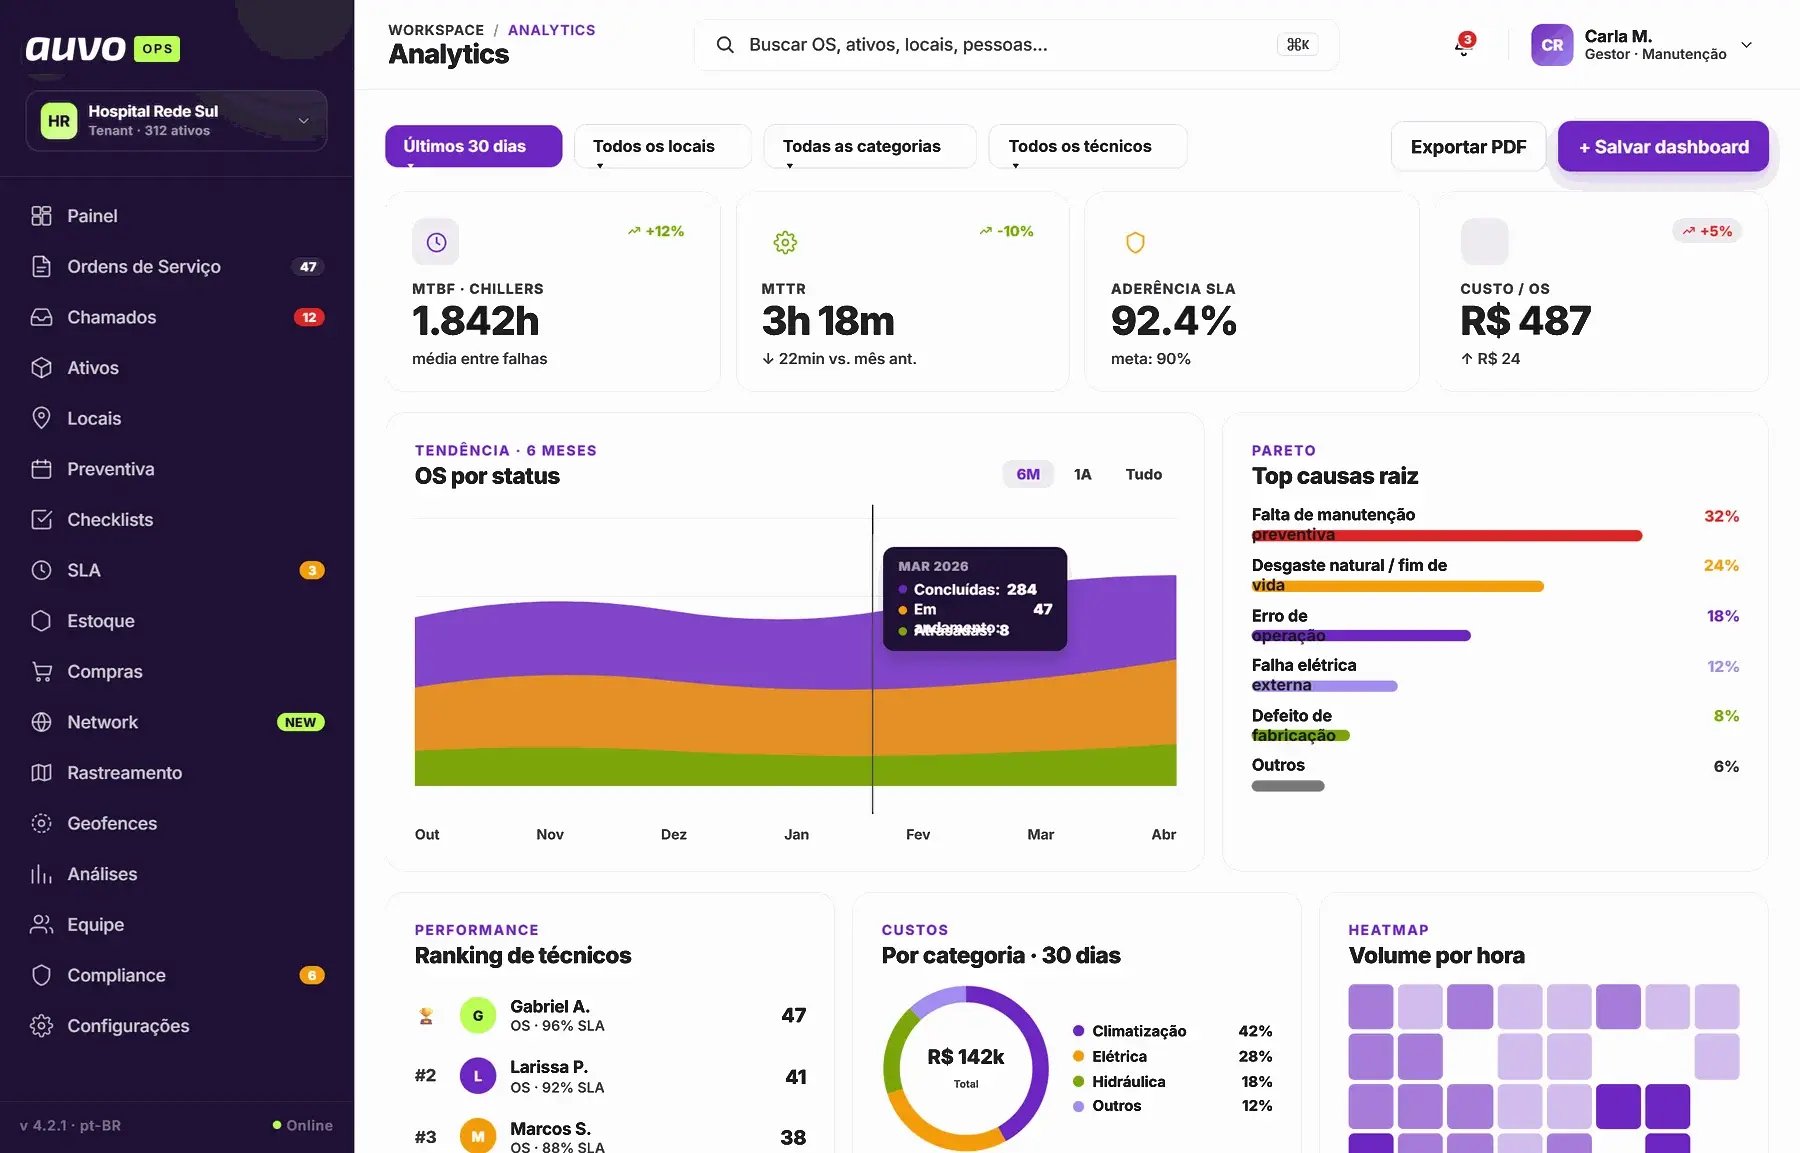
Task: Click the Buscar OS search field
Action: [1016, 45]
